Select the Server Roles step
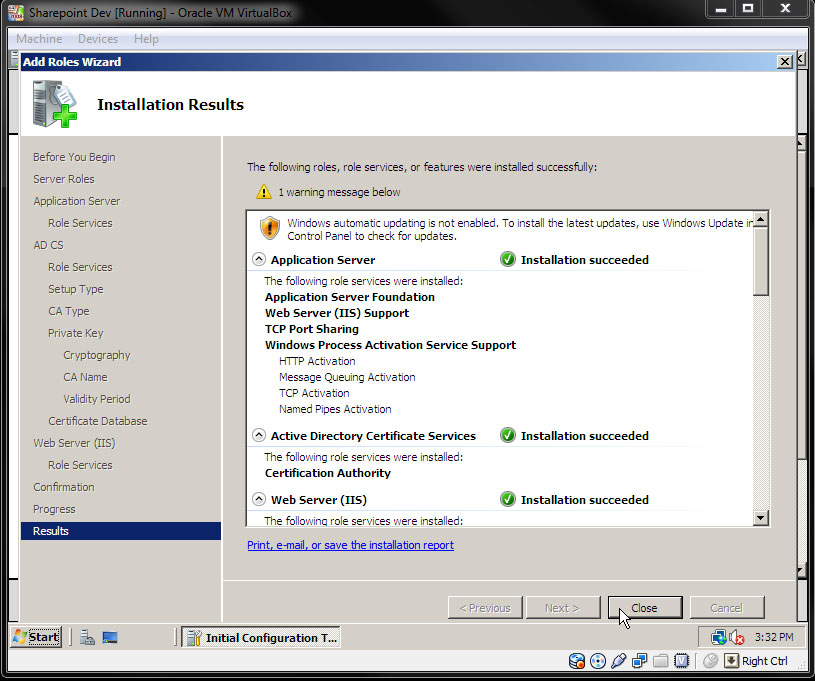 point(64,179)
